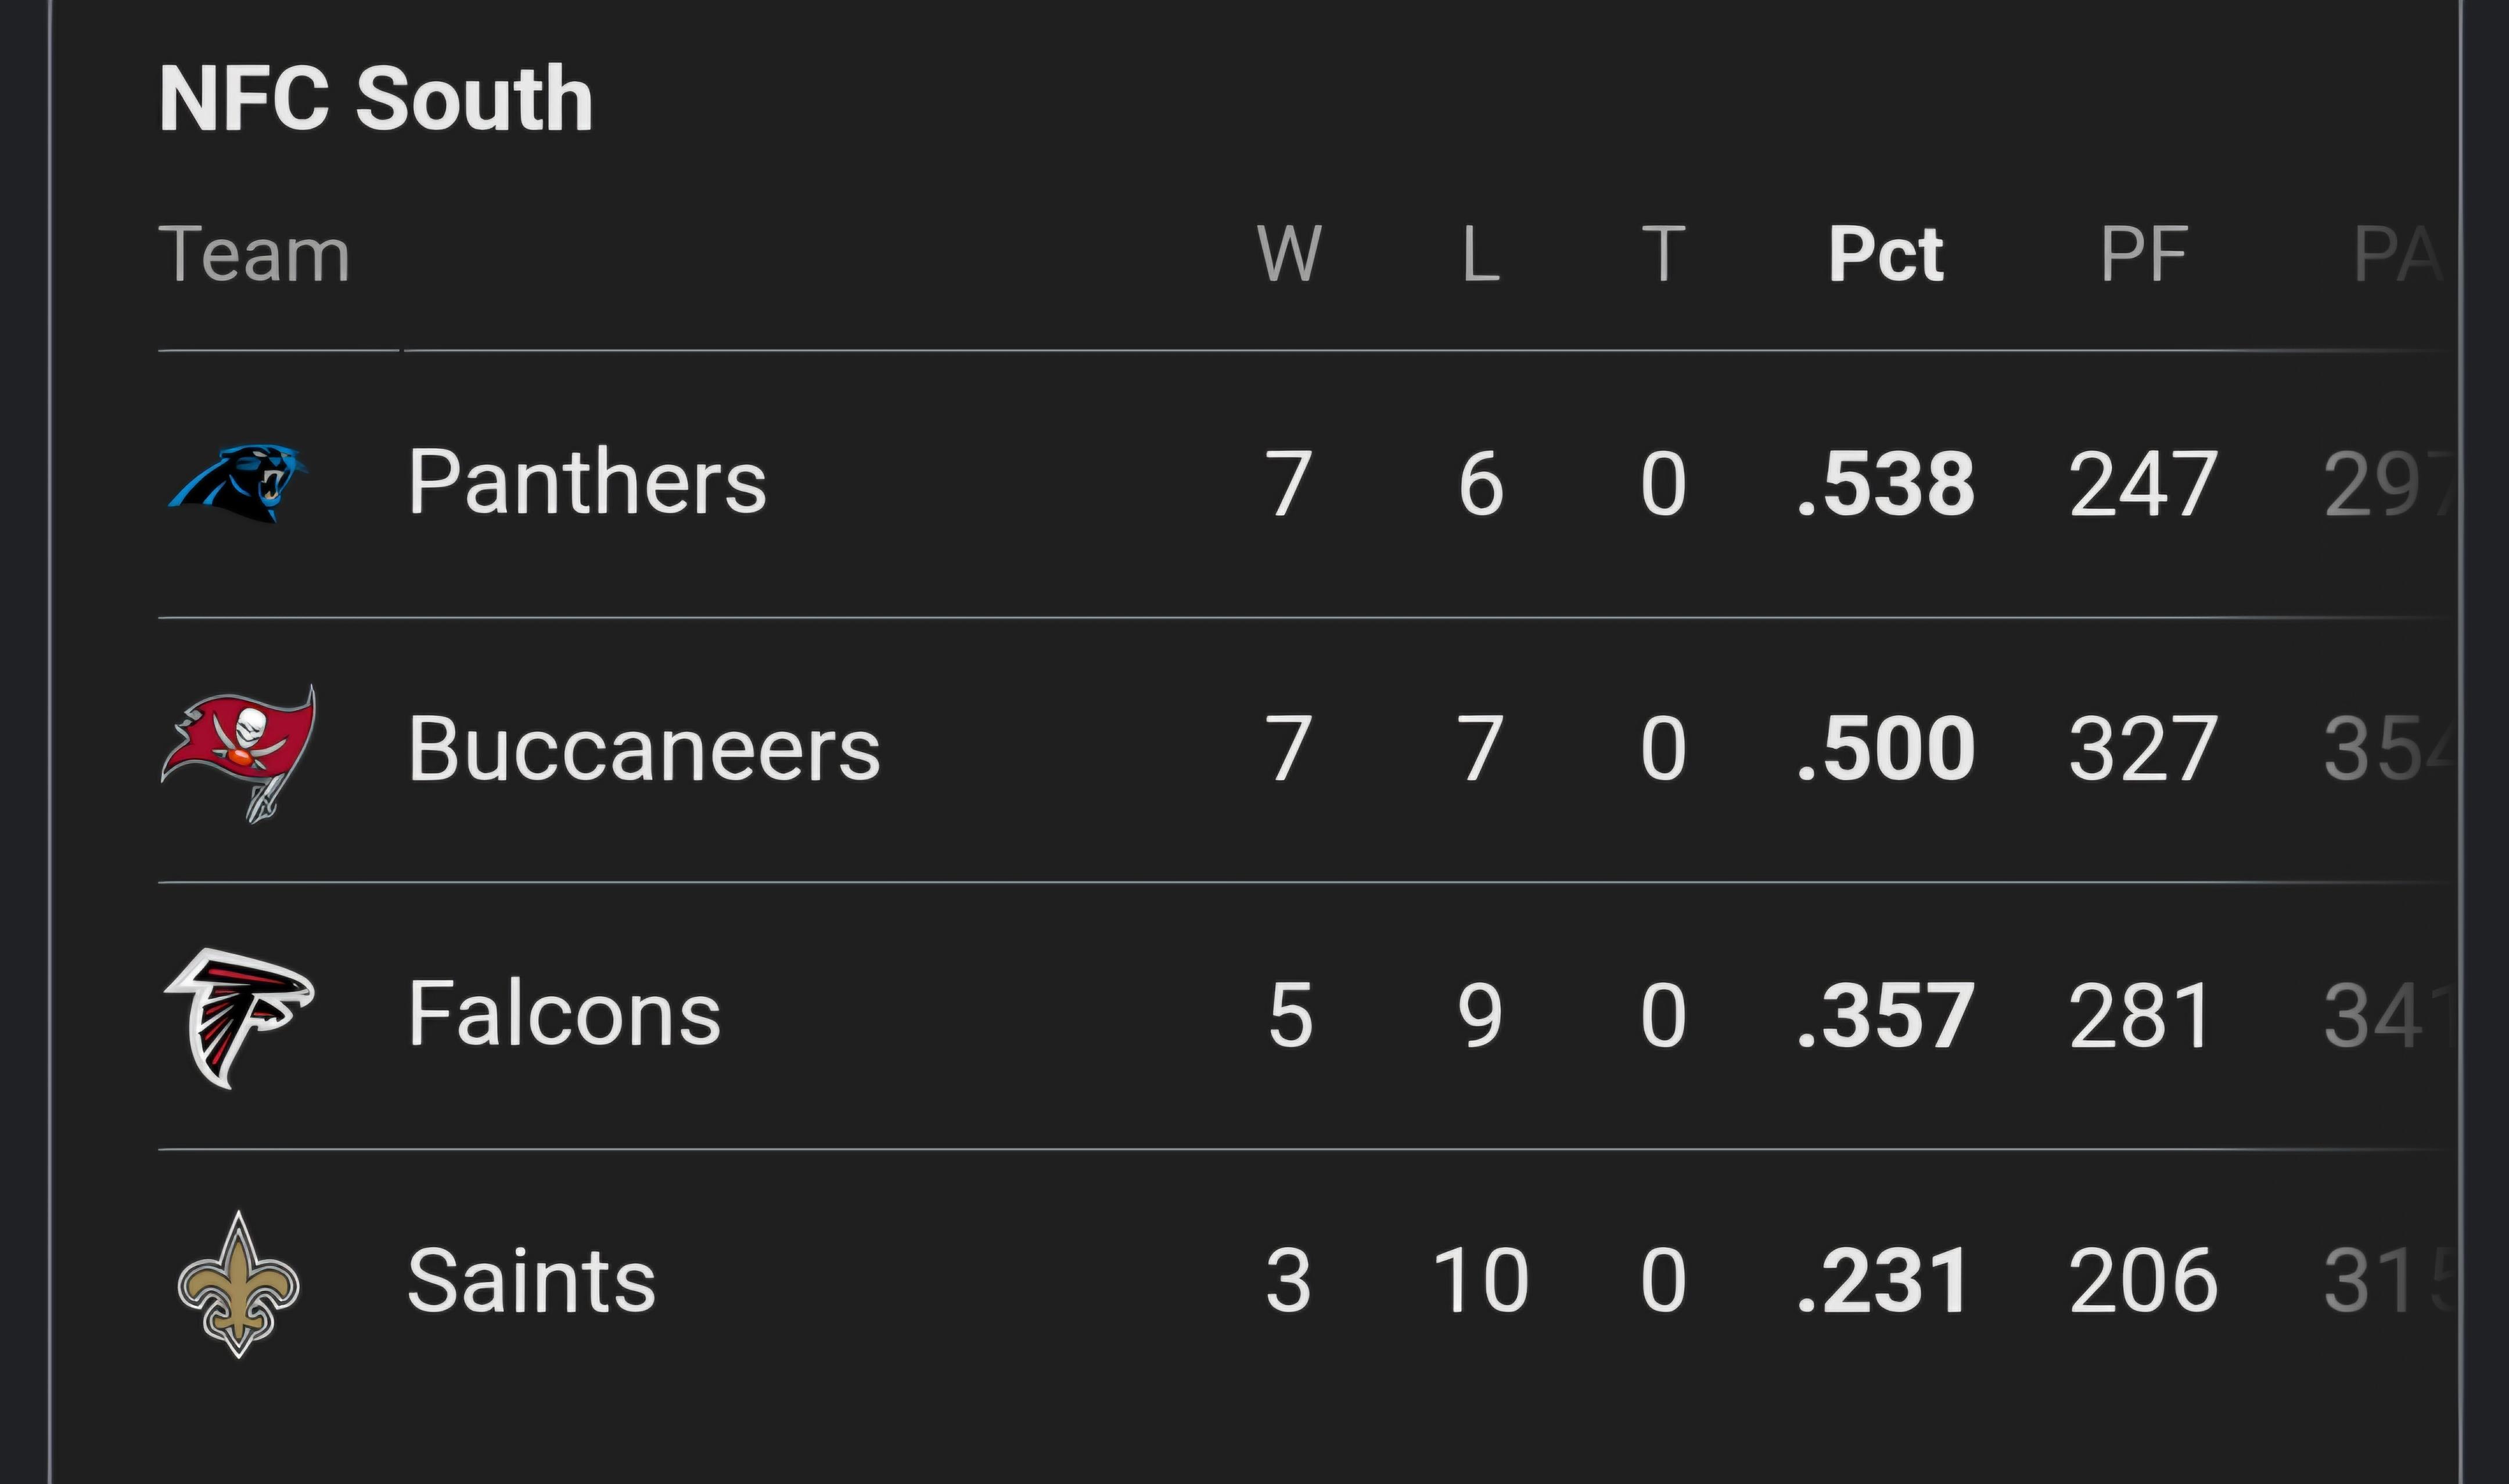Click Buccaneers 327 points for value
2509x1484 pixels.
(x=2143, y=750)
